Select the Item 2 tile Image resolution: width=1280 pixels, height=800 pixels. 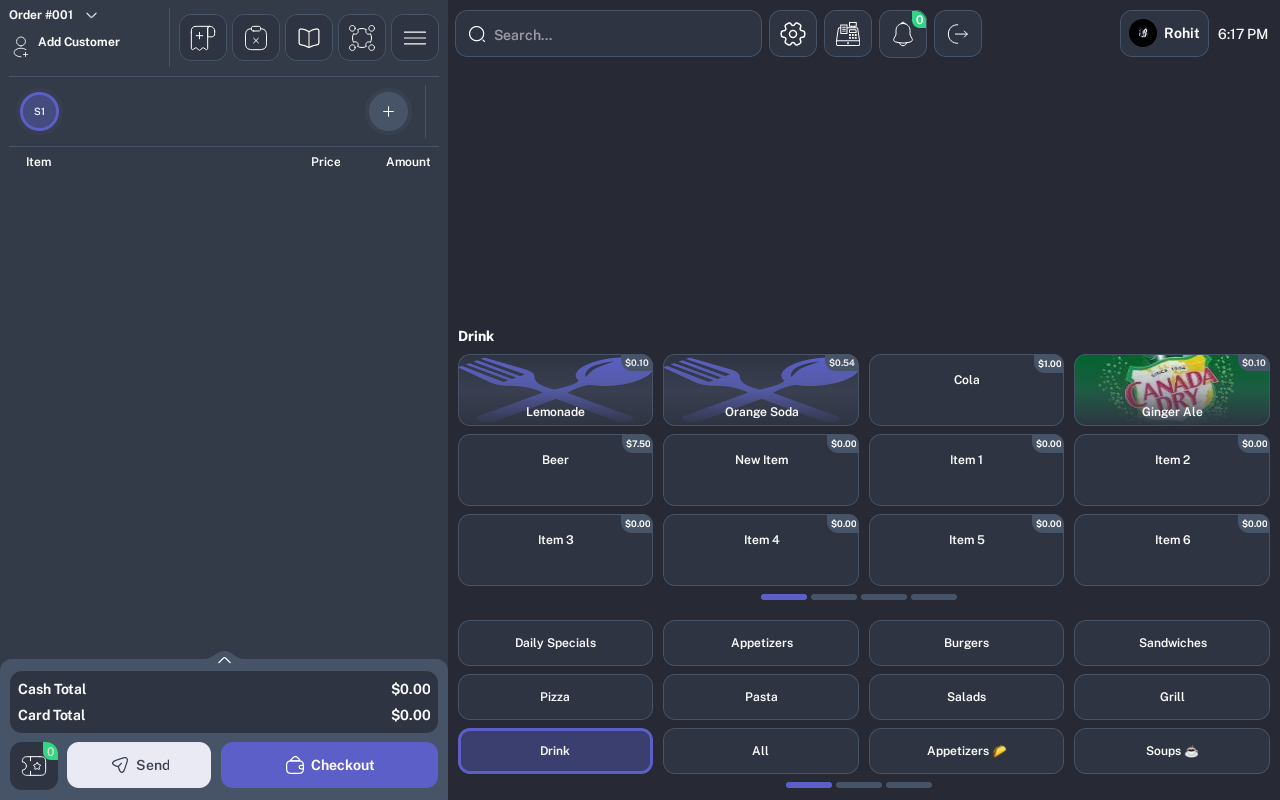(x=1172, y=470)
